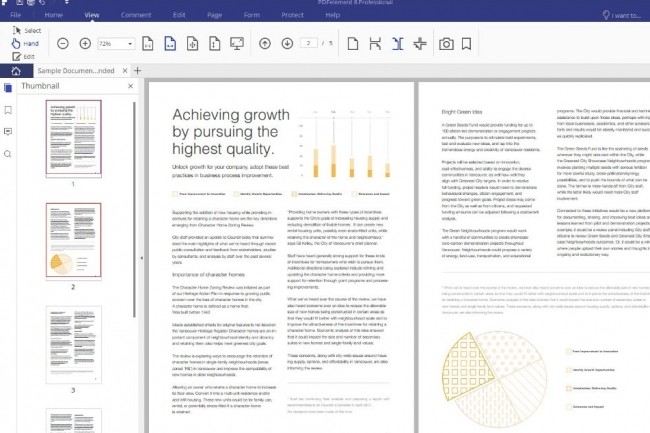Select the Continuous page layout icon

[375, 44]
